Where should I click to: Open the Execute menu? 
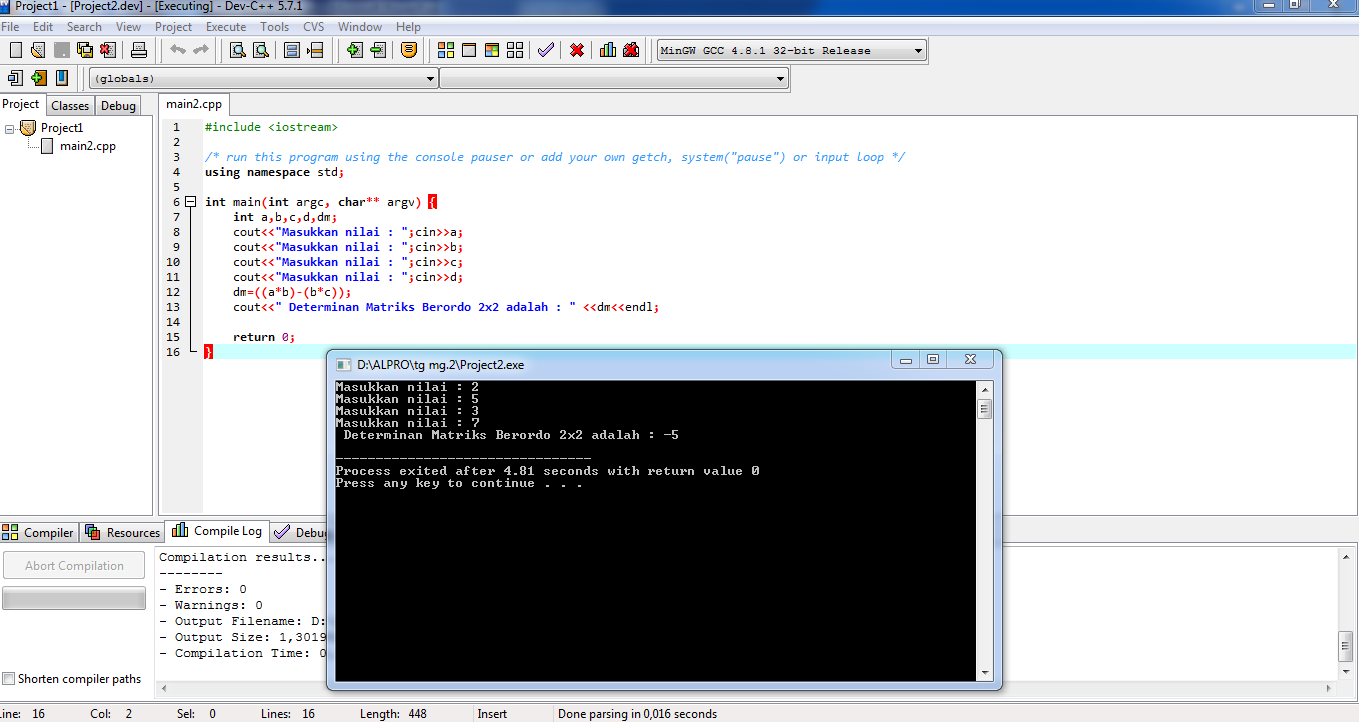point(225,27)
